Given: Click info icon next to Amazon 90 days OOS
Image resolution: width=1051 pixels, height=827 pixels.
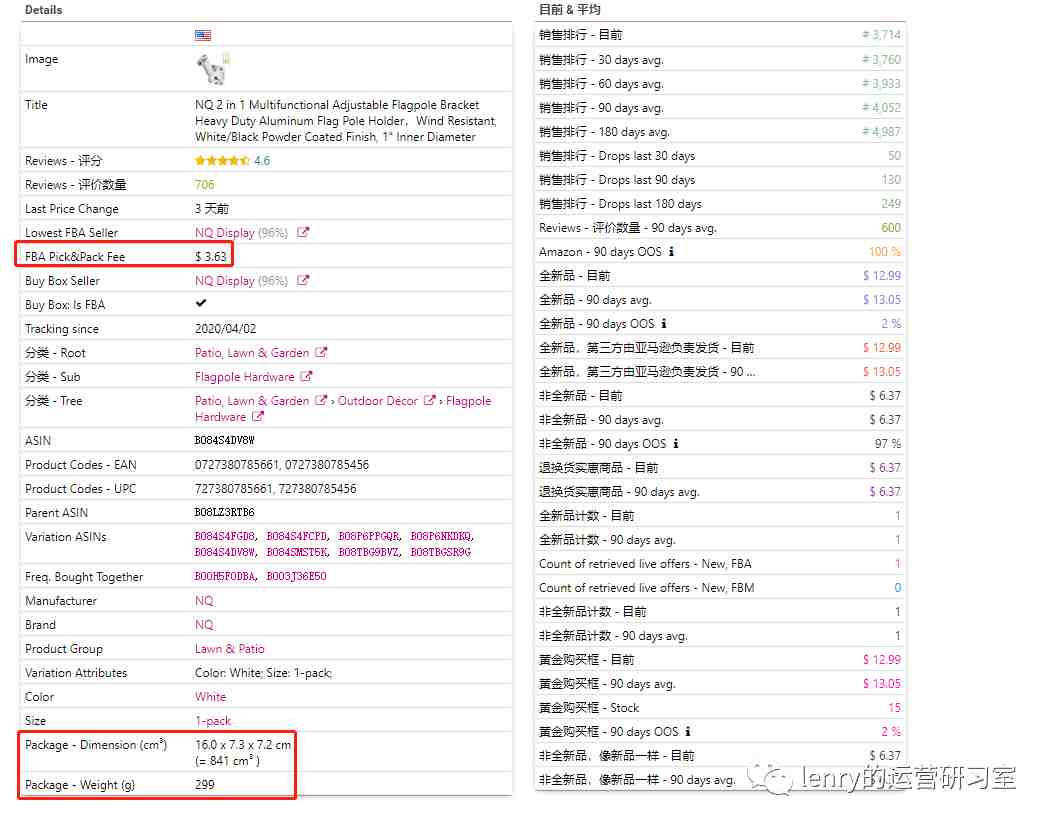Looking at the screenshot, I should (x=671, y=252).
